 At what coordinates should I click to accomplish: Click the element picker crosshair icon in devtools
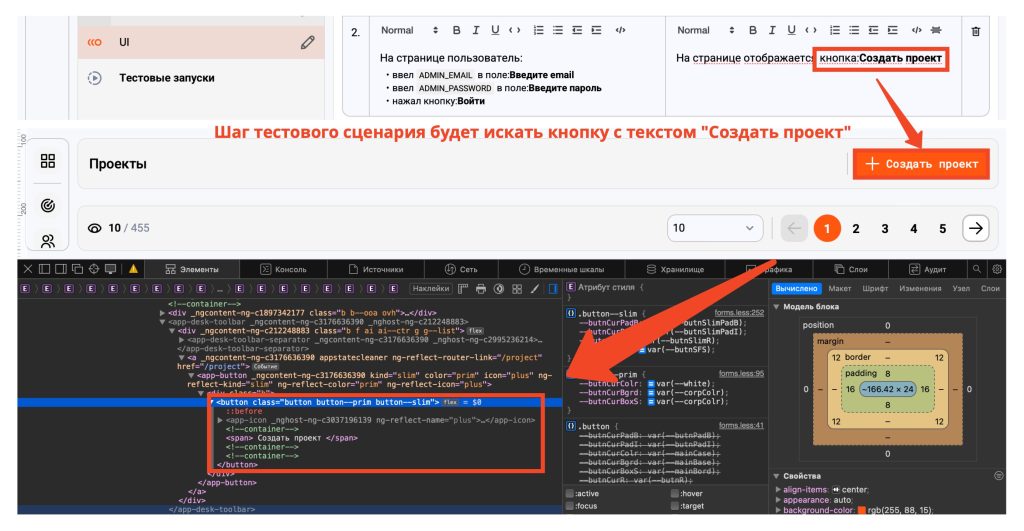pos(94,269)
